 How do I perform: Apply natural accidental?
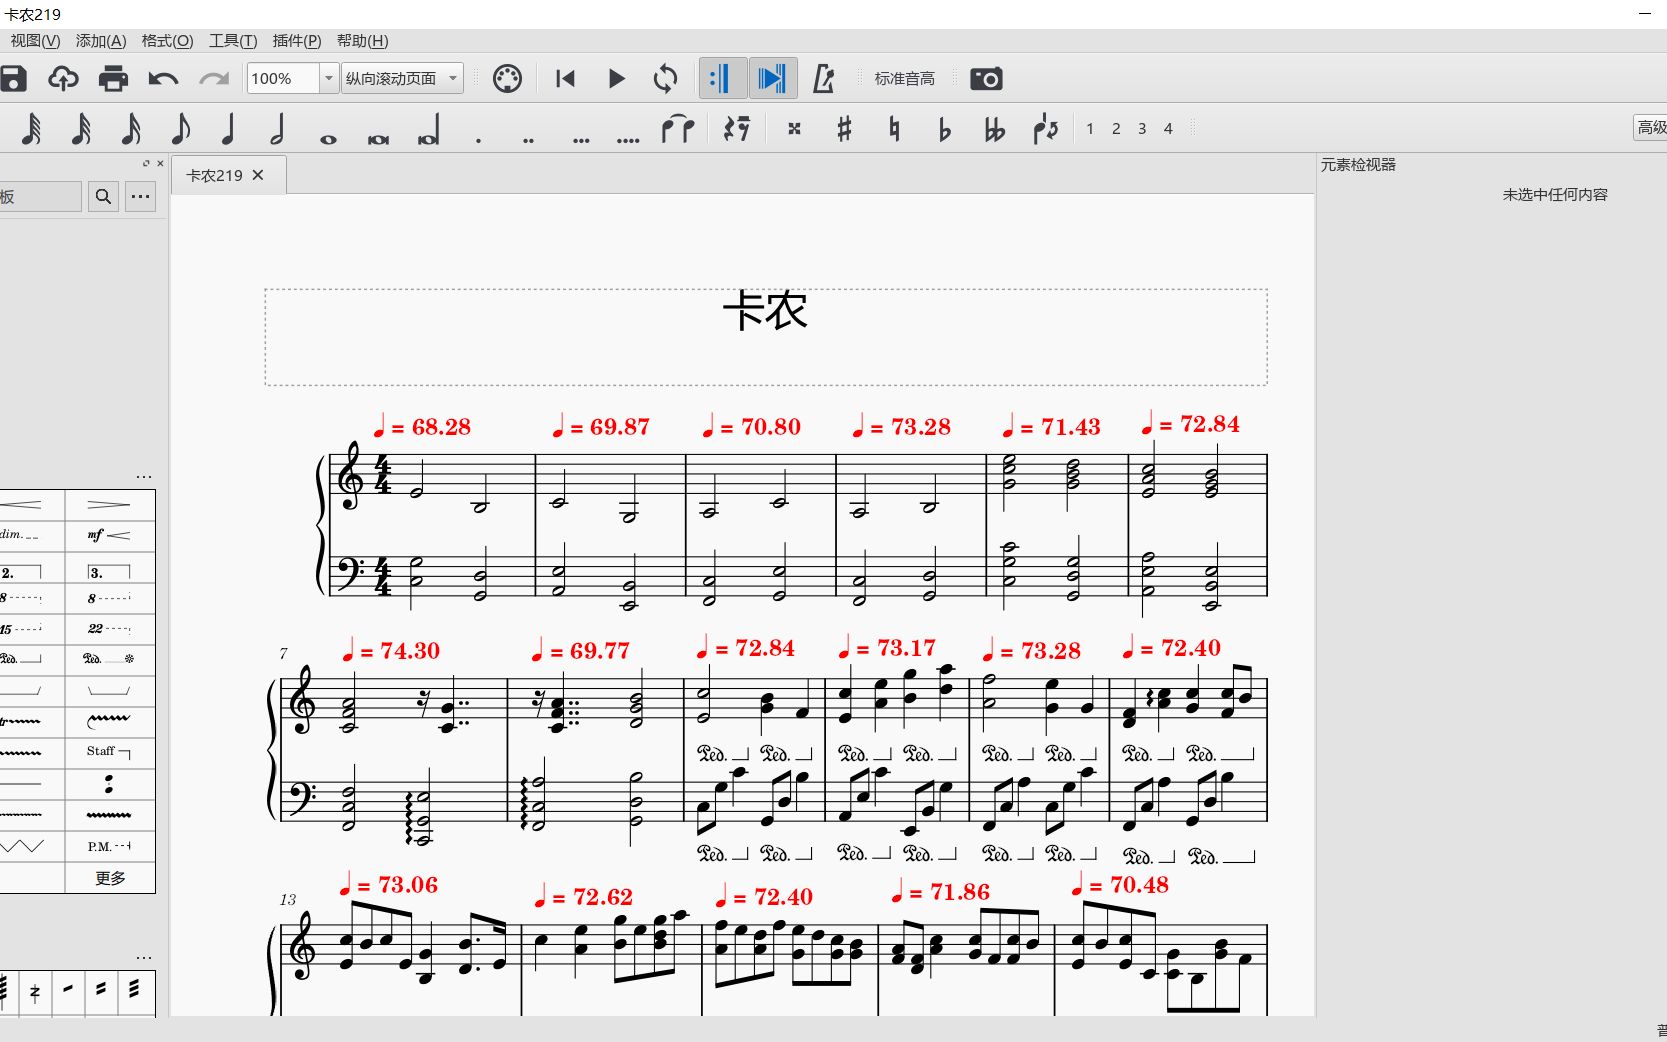coord(894,129)
